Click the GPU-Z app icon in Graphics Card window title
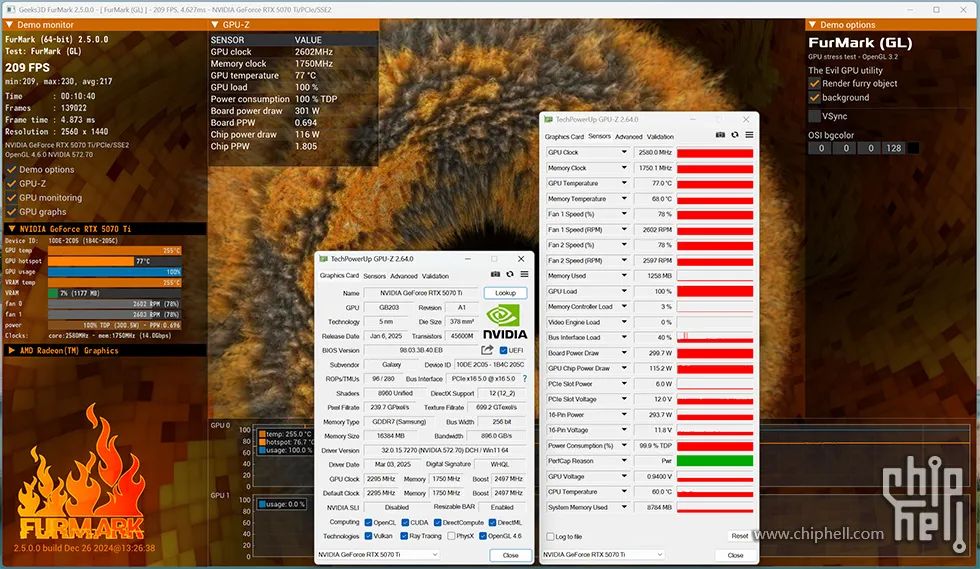This screenshot has height=569, width=980. point(324,259)
